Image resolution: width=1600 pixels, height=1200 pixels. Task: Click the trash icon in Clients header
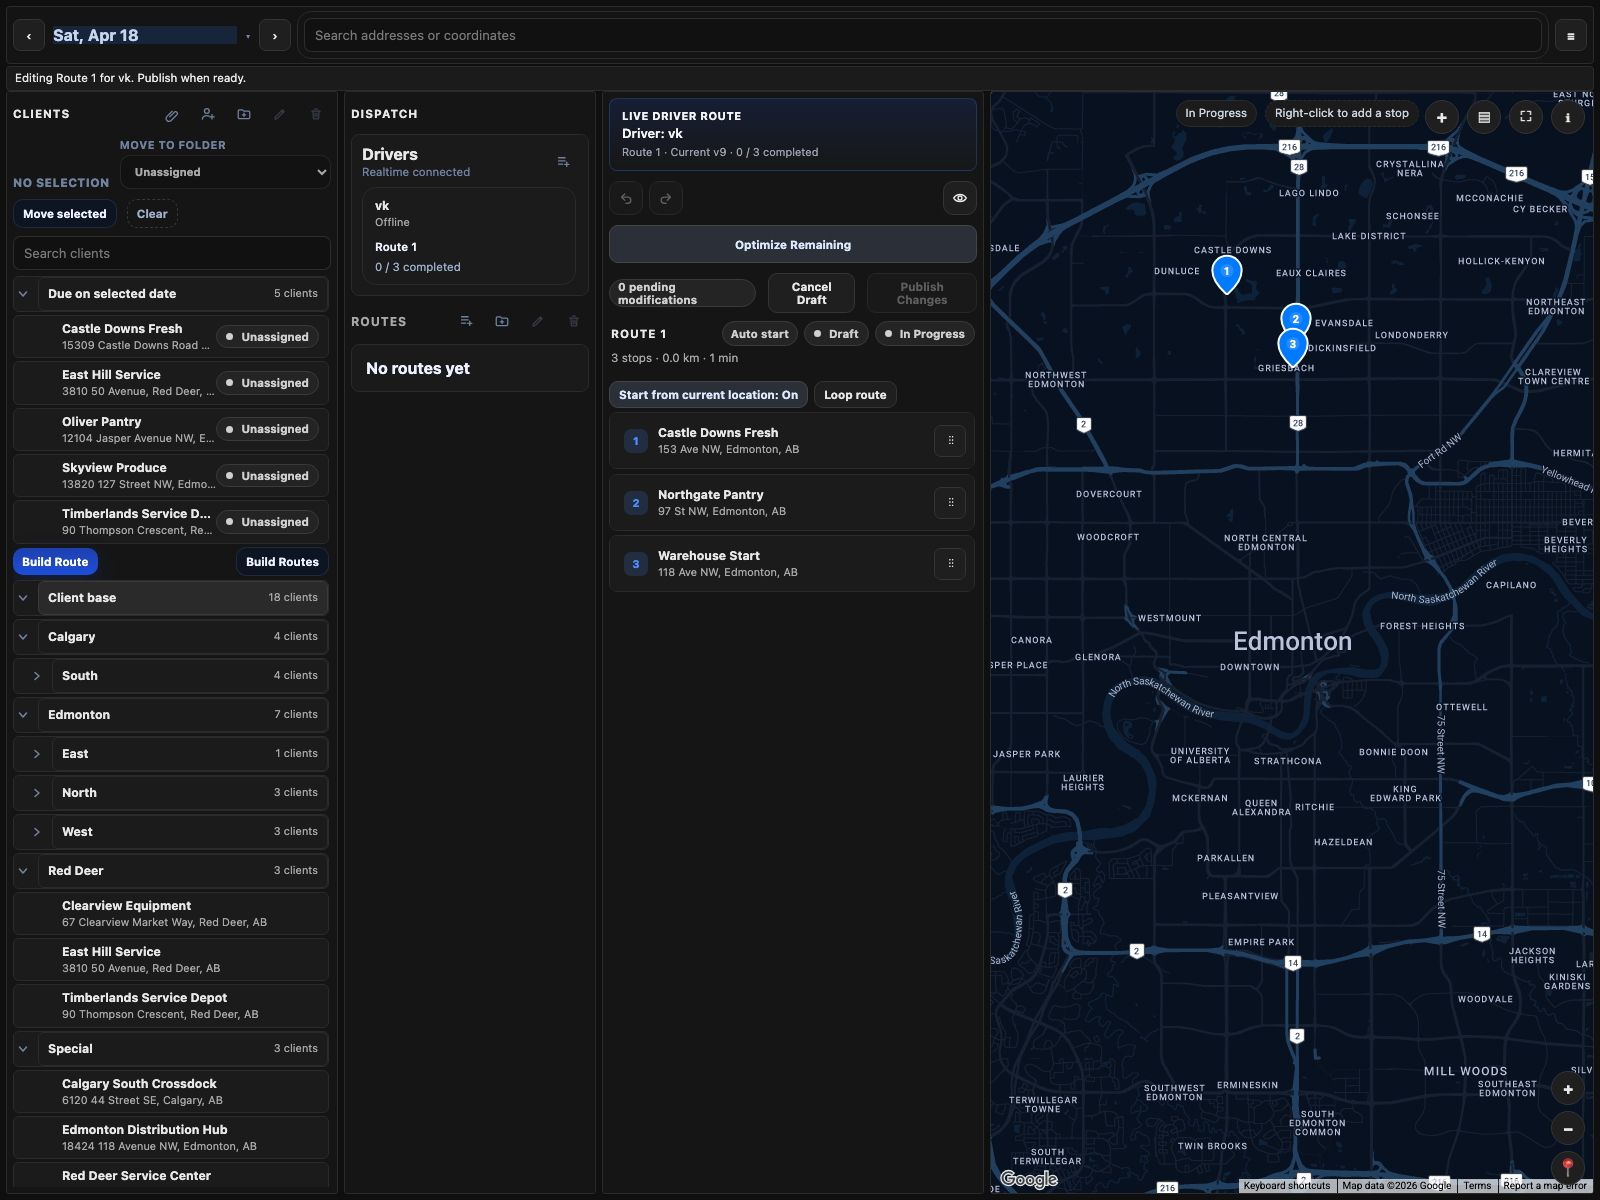316,115
